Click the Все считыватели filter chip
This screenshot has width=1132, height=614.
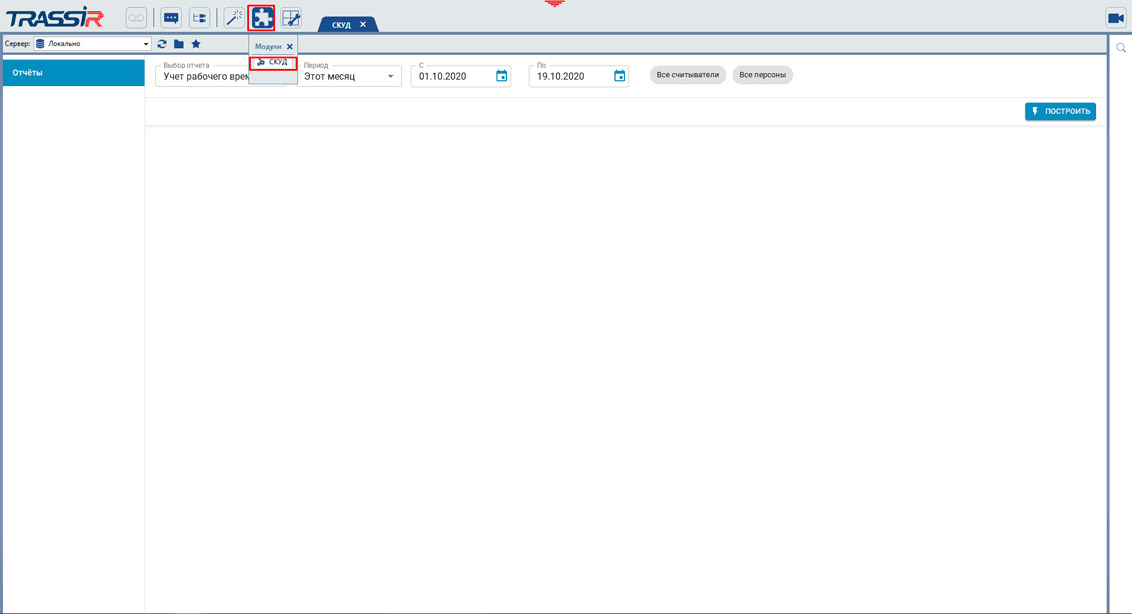coord(688,75)
